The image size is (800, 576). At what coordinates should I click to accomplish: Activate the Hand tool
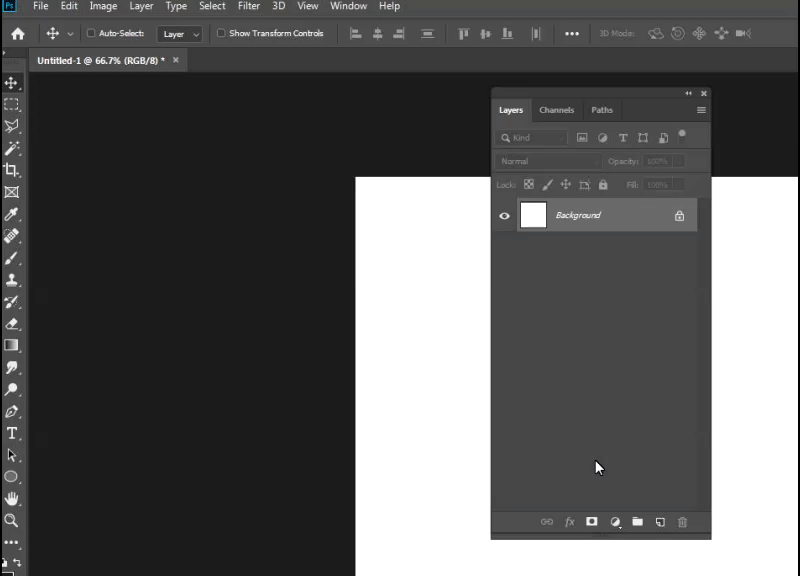tap(12, 498)
